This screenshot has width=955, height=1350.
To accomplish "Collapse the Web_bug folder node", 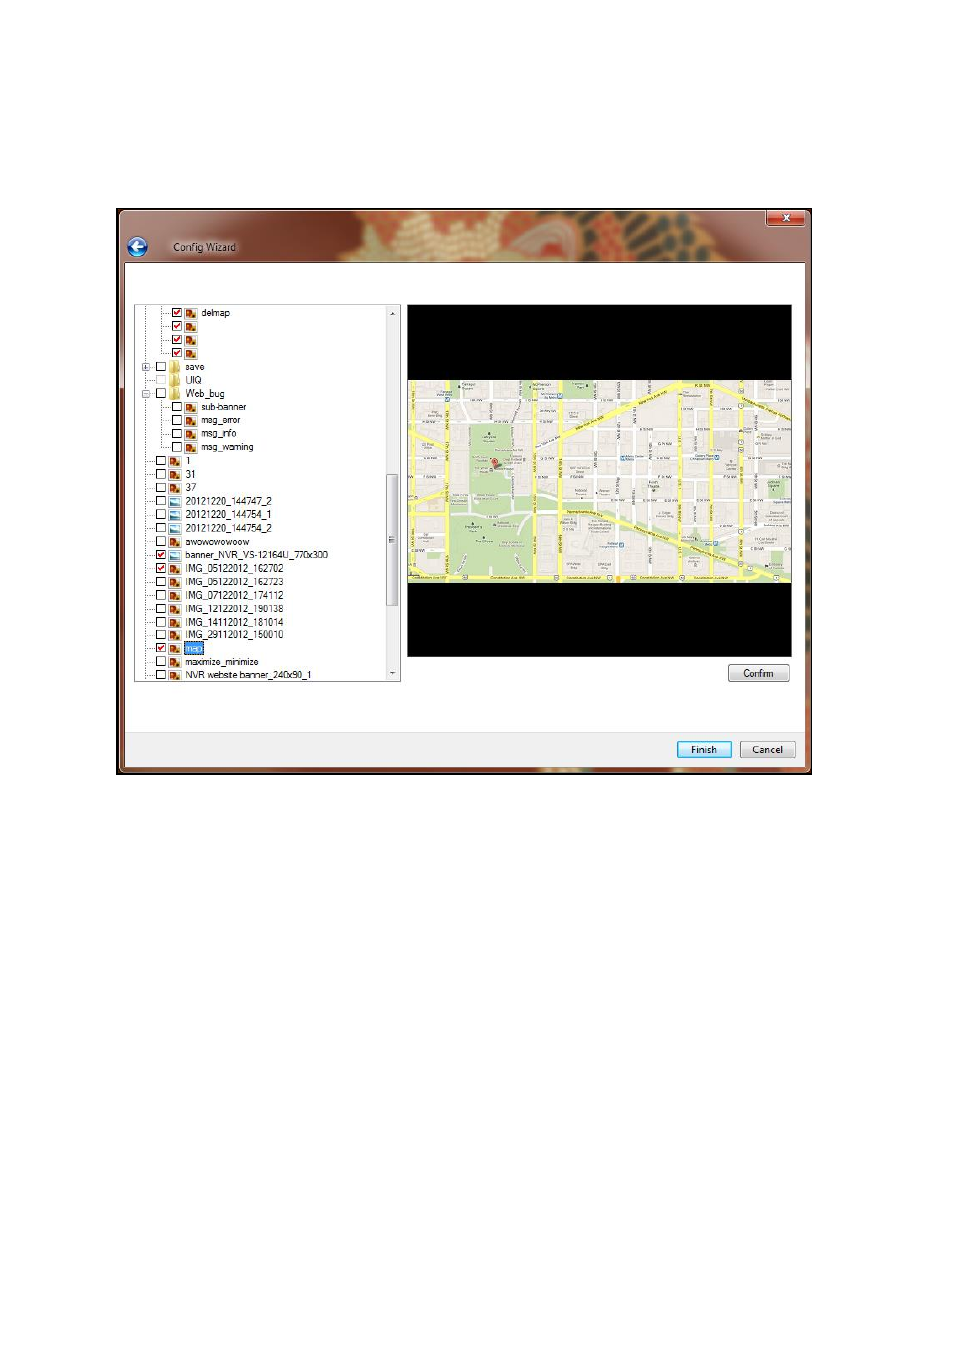I will 146,394.
